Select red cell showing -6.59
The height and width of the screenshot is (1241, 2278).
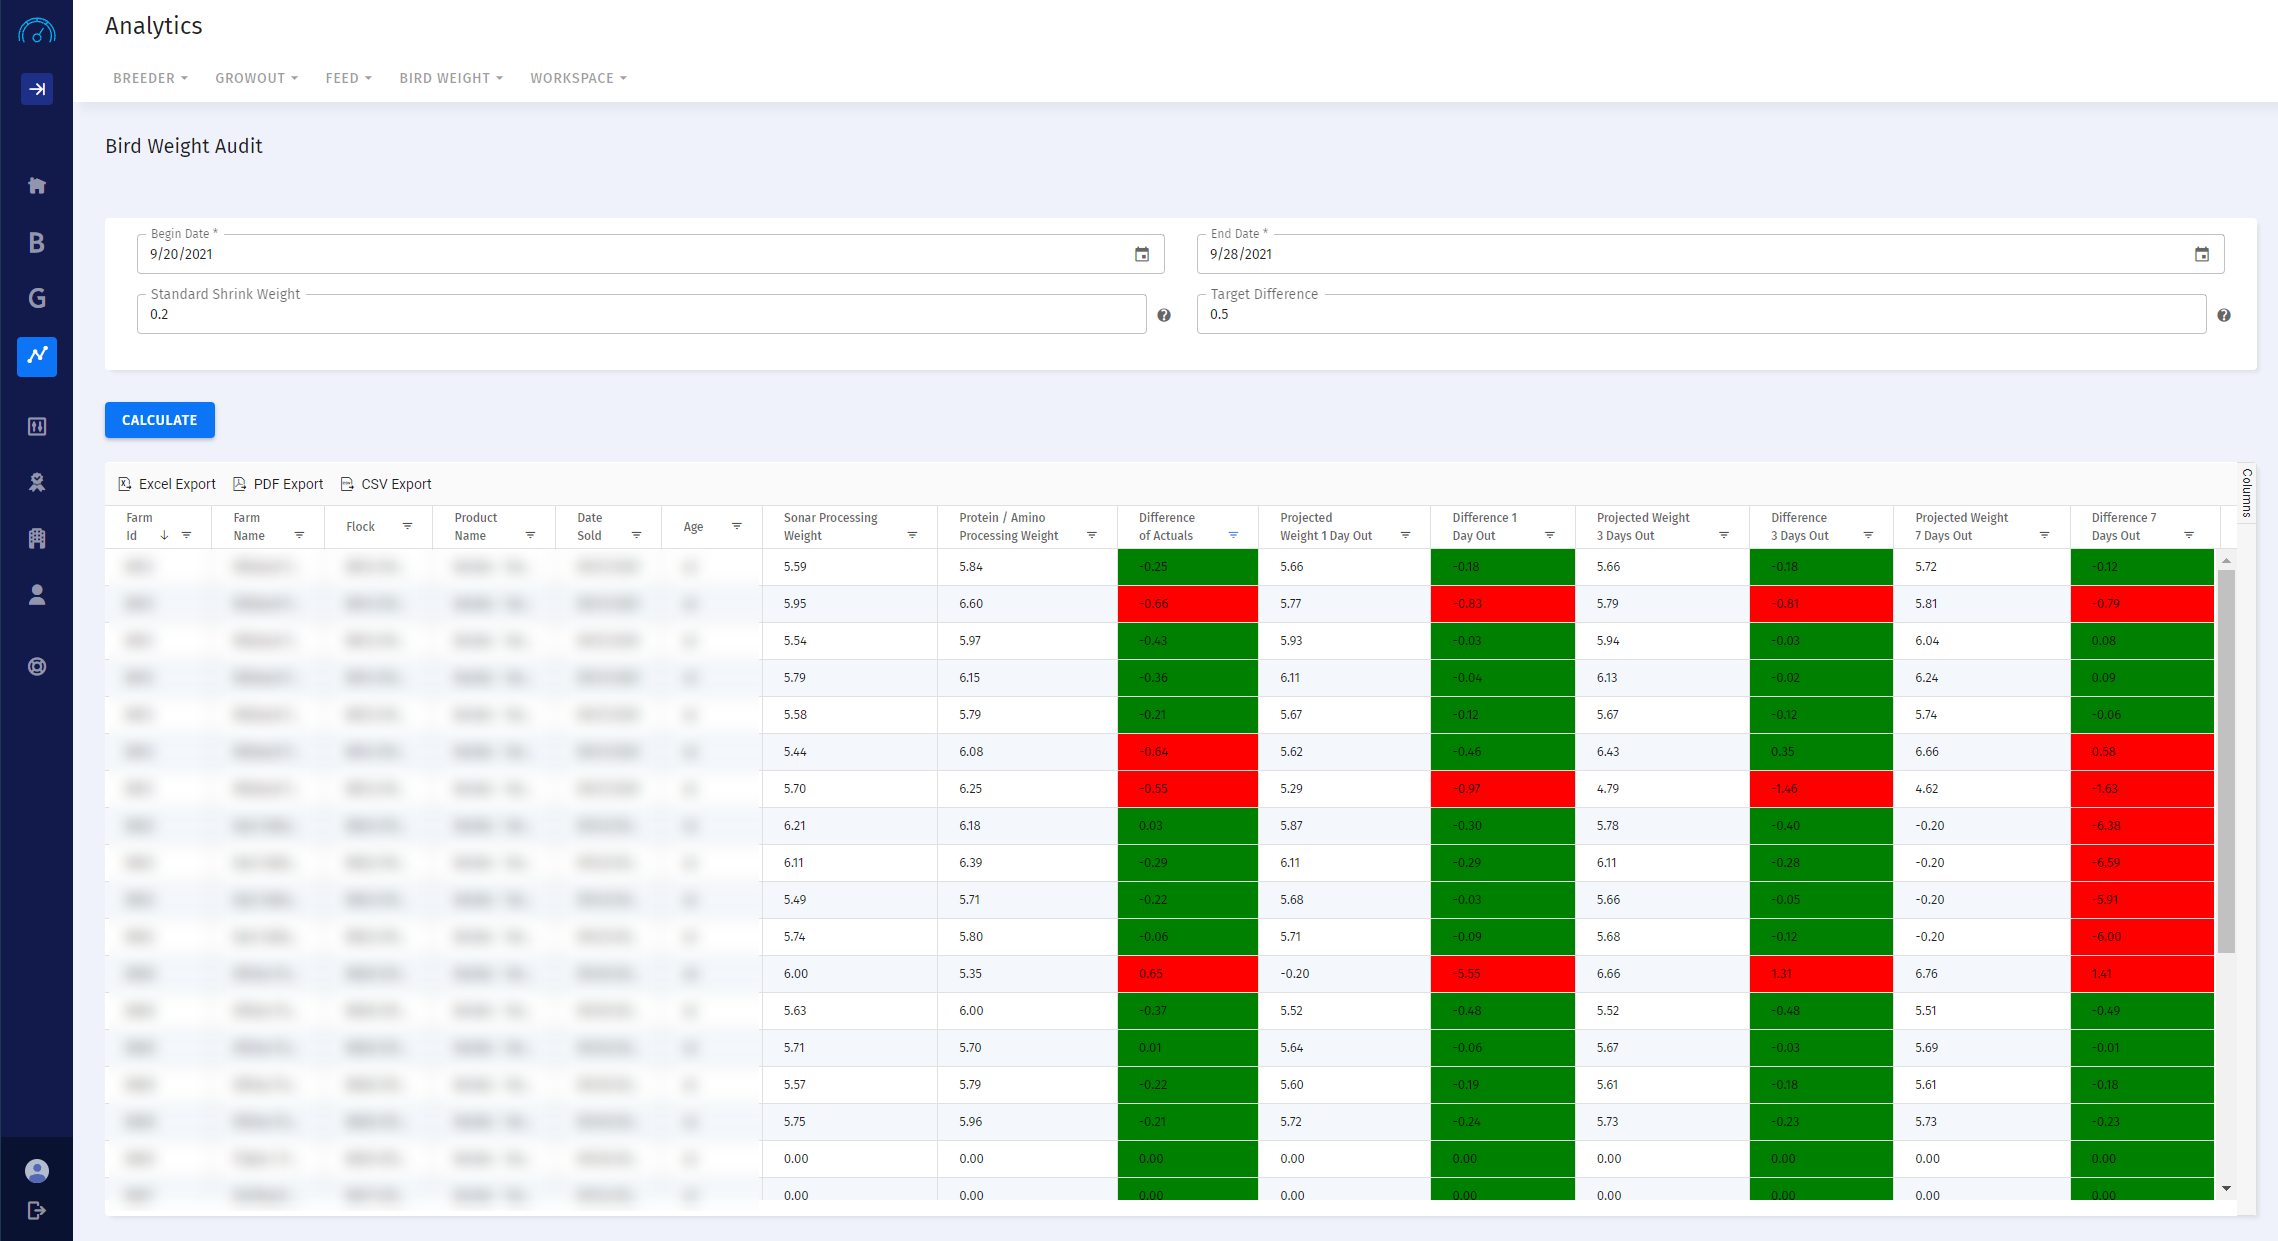[2142, 863]
